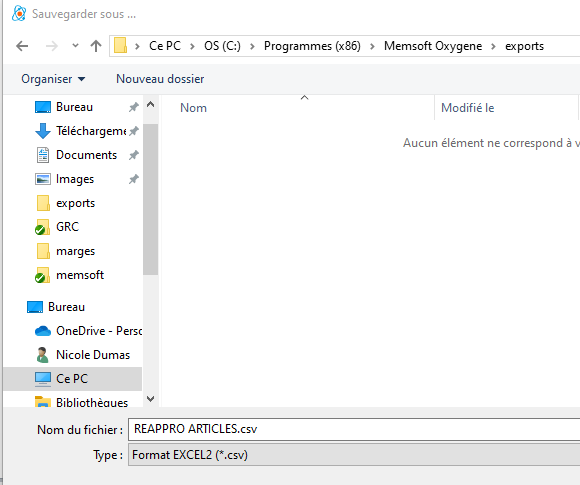Expand chevron after 'OS (C:)' breadcrumb
This screenshot has height=485, width=580.
click(252, 46)
